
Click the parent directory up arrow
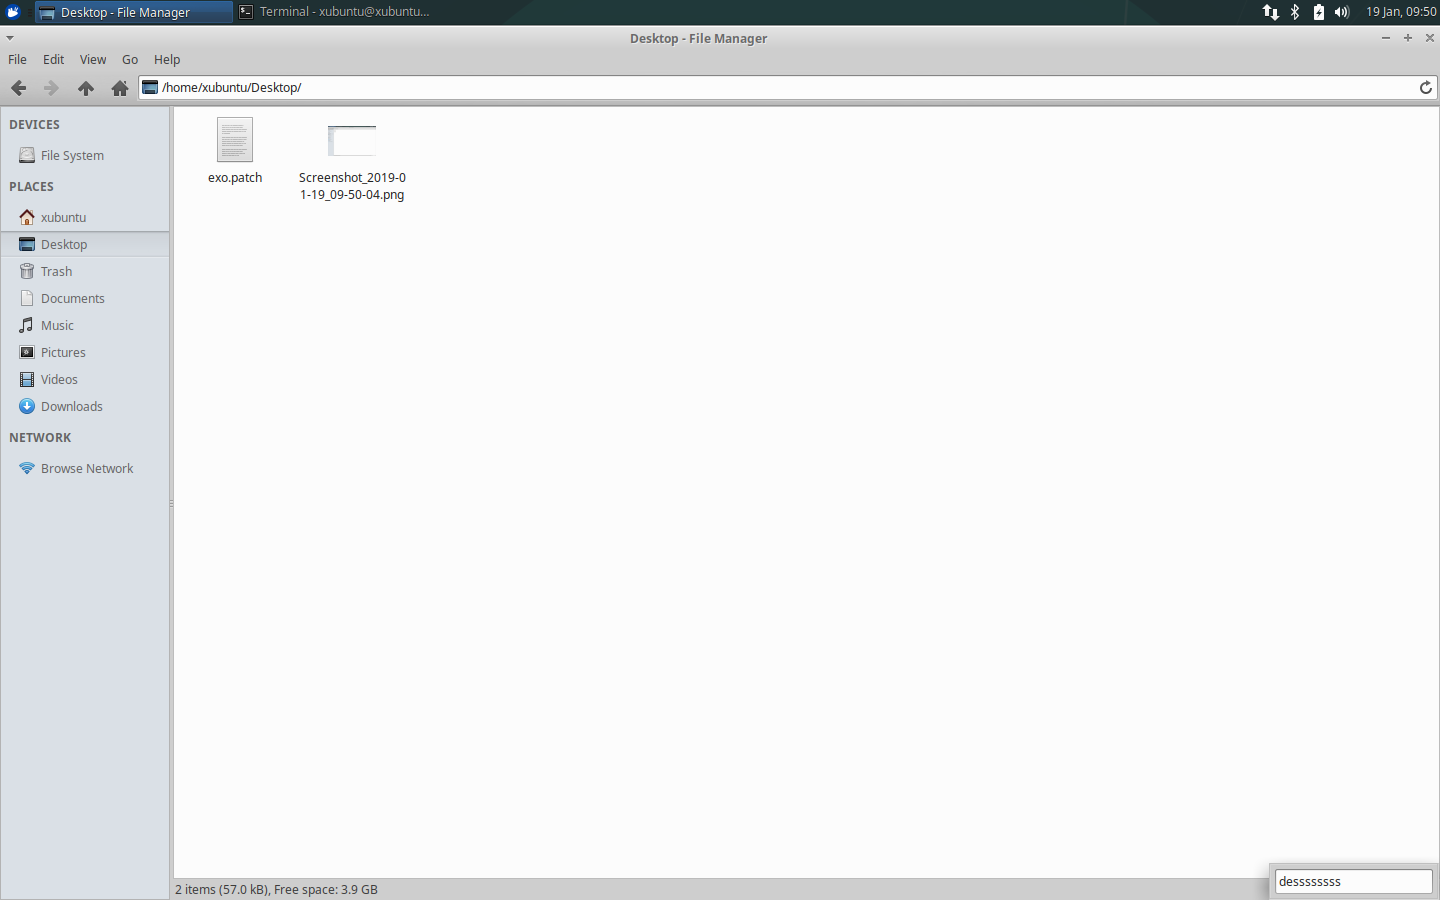click(x=86, y=88)
